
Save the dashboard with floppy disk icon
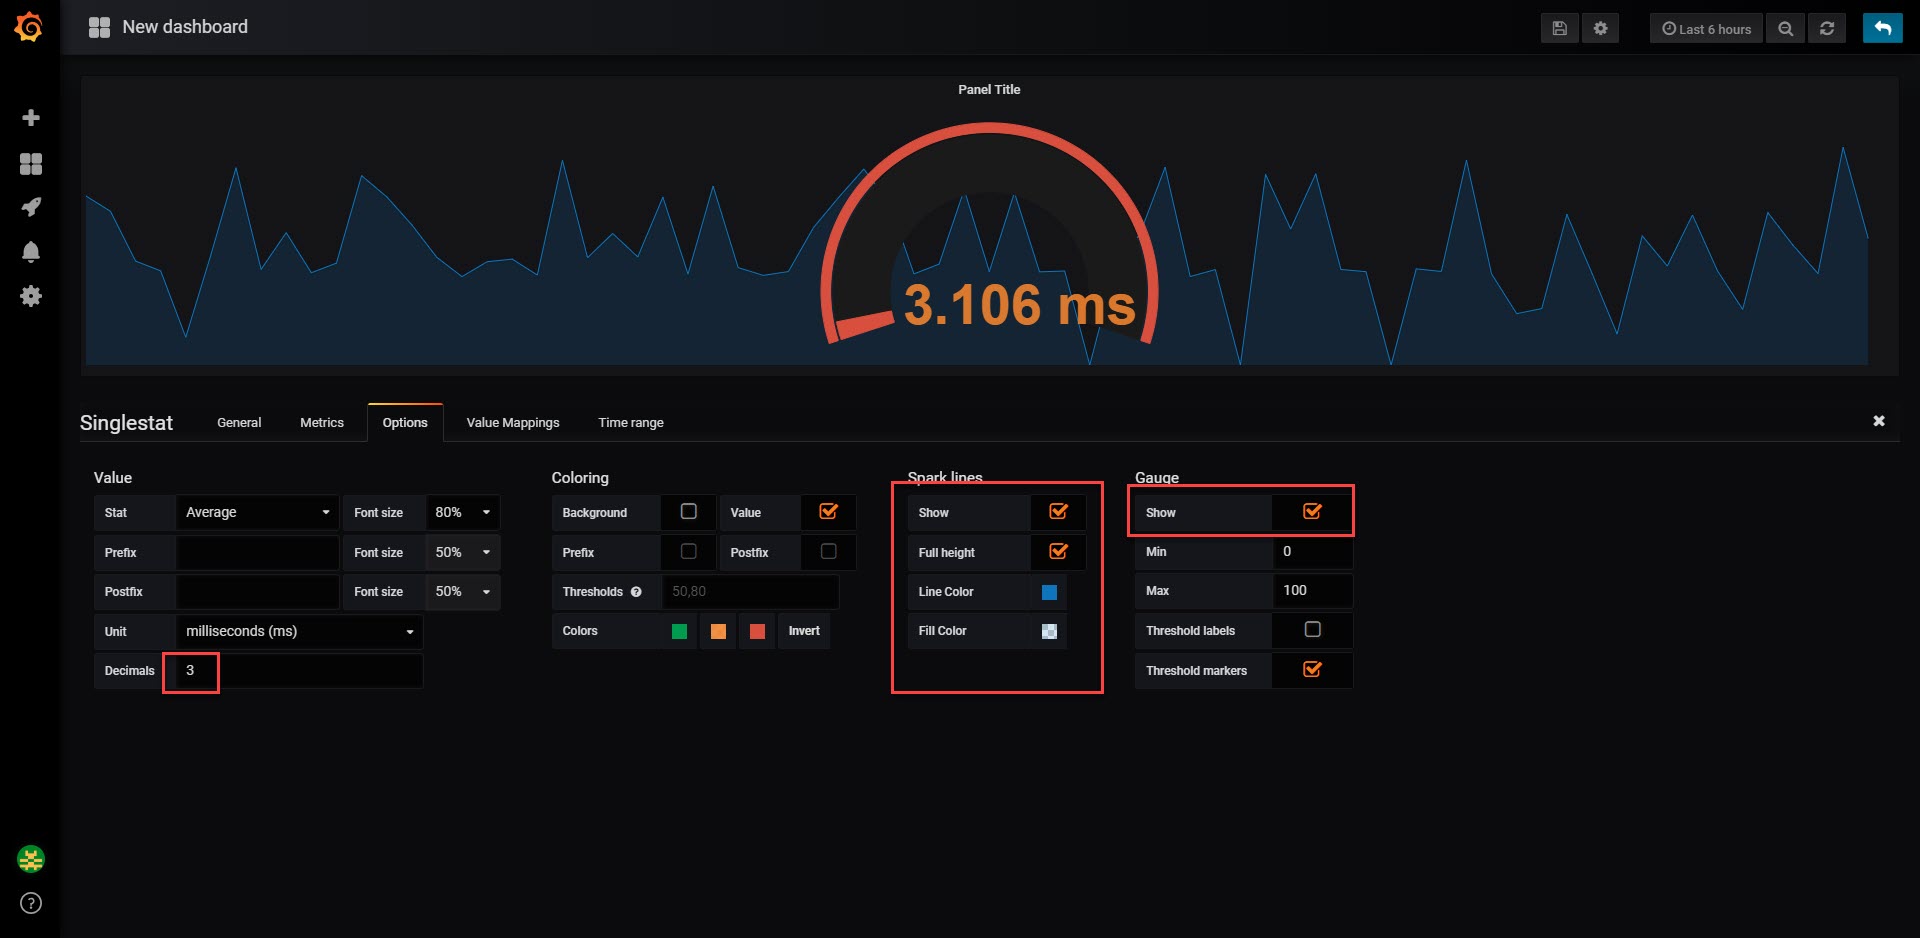tap(1559, 28)
